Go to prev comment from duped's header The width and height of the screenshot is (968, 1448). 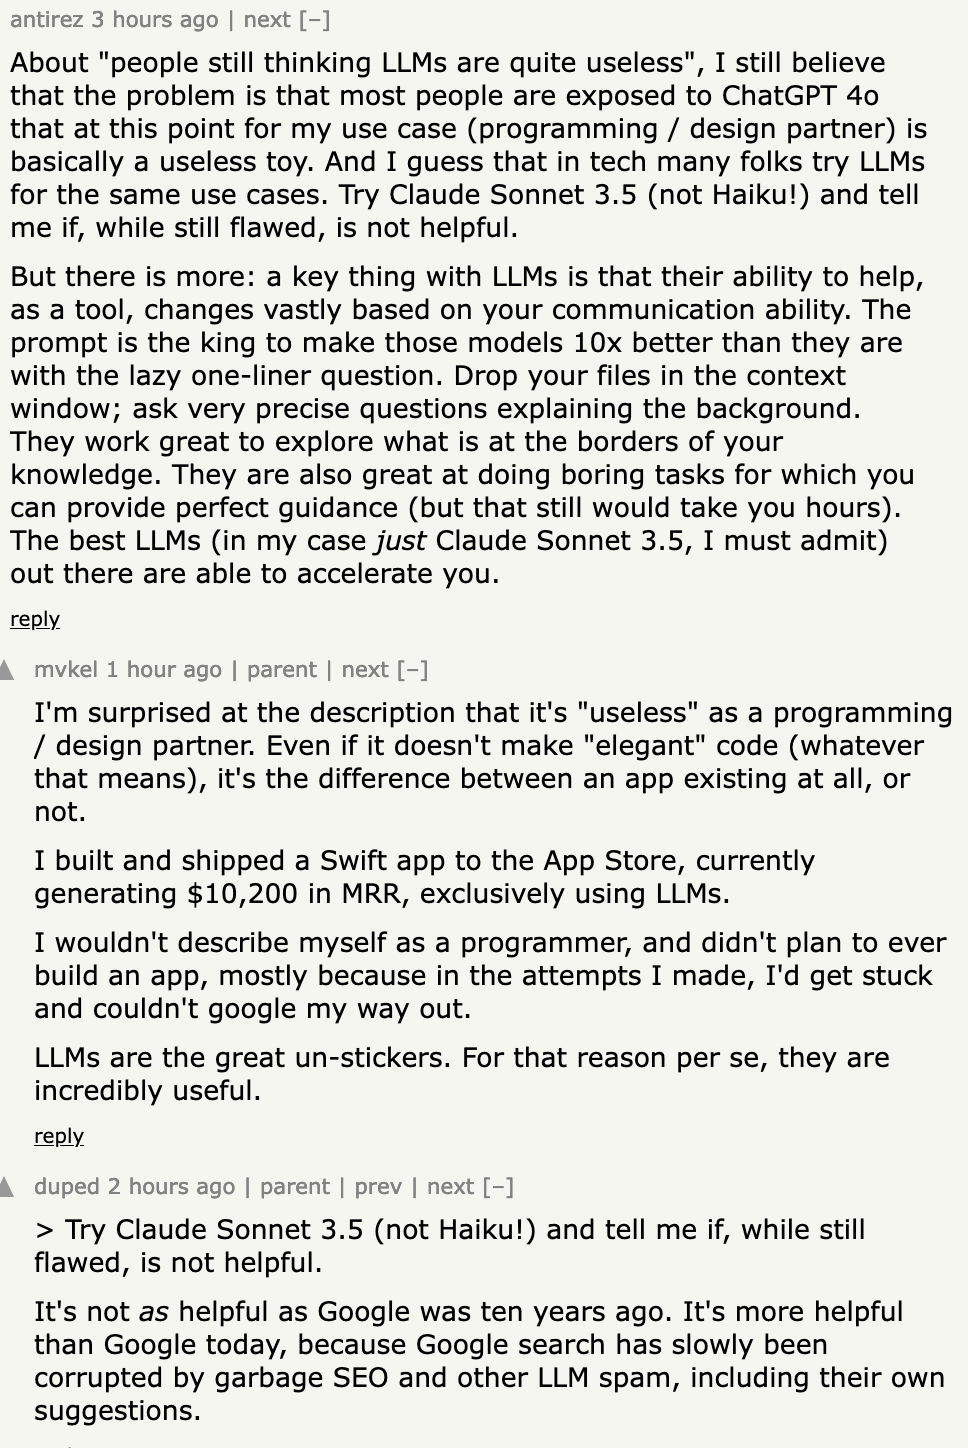point(378,1187)
